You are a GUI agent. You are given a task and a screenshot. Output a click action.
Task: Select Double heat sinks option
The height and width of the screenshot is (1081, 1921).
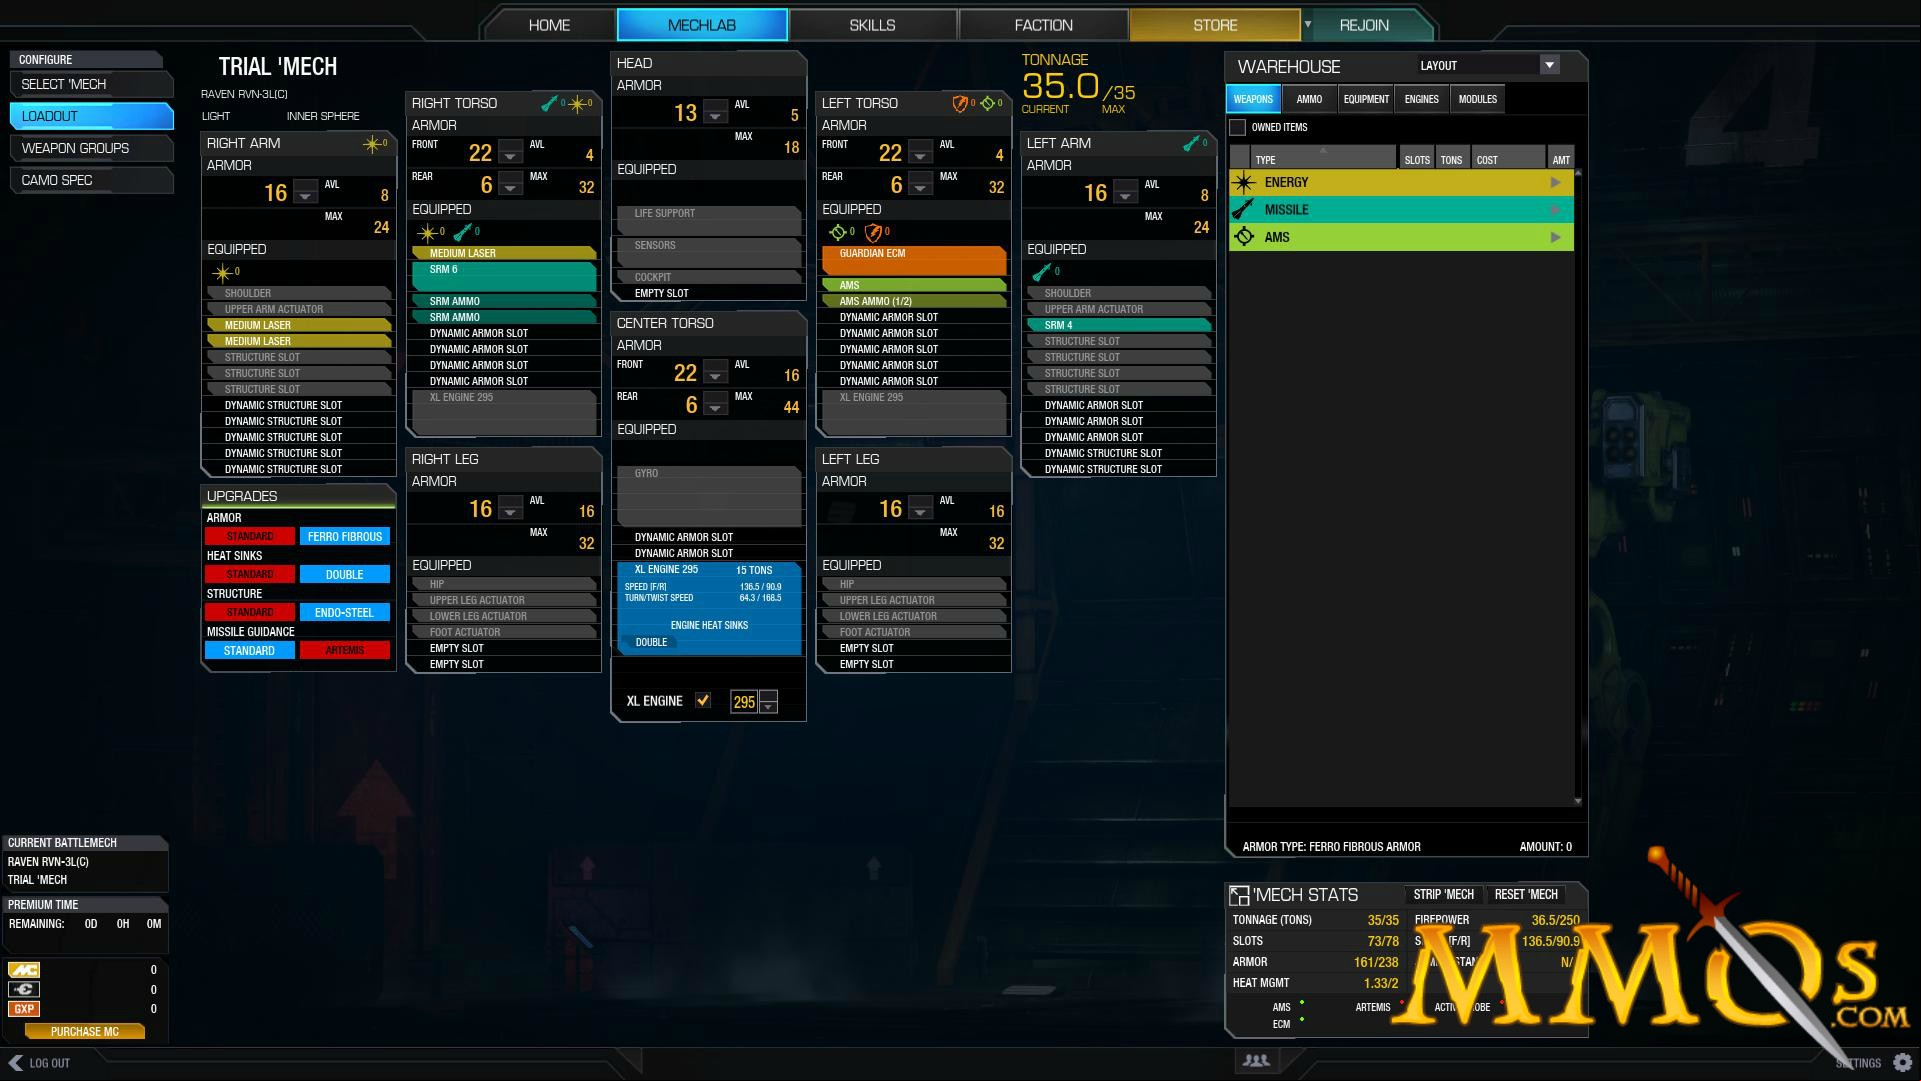pos(345,575)
